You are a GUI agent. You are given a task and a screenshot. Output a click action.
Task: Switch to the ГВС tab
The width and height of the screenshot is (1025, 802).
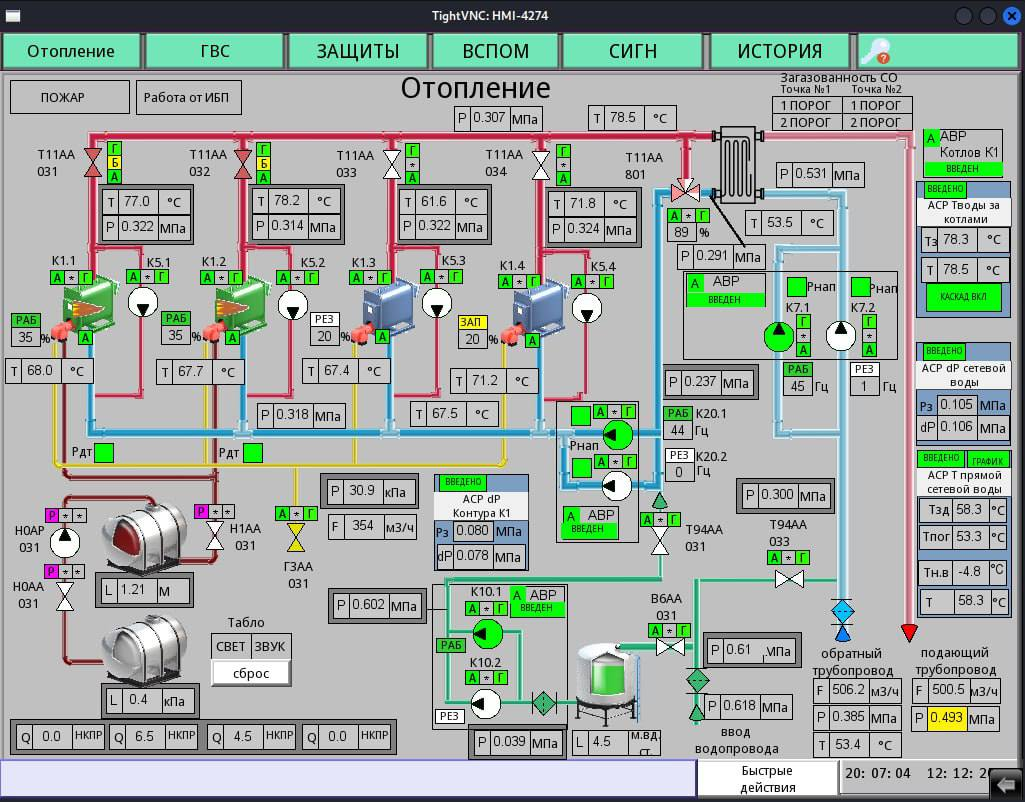coord(215,51)
